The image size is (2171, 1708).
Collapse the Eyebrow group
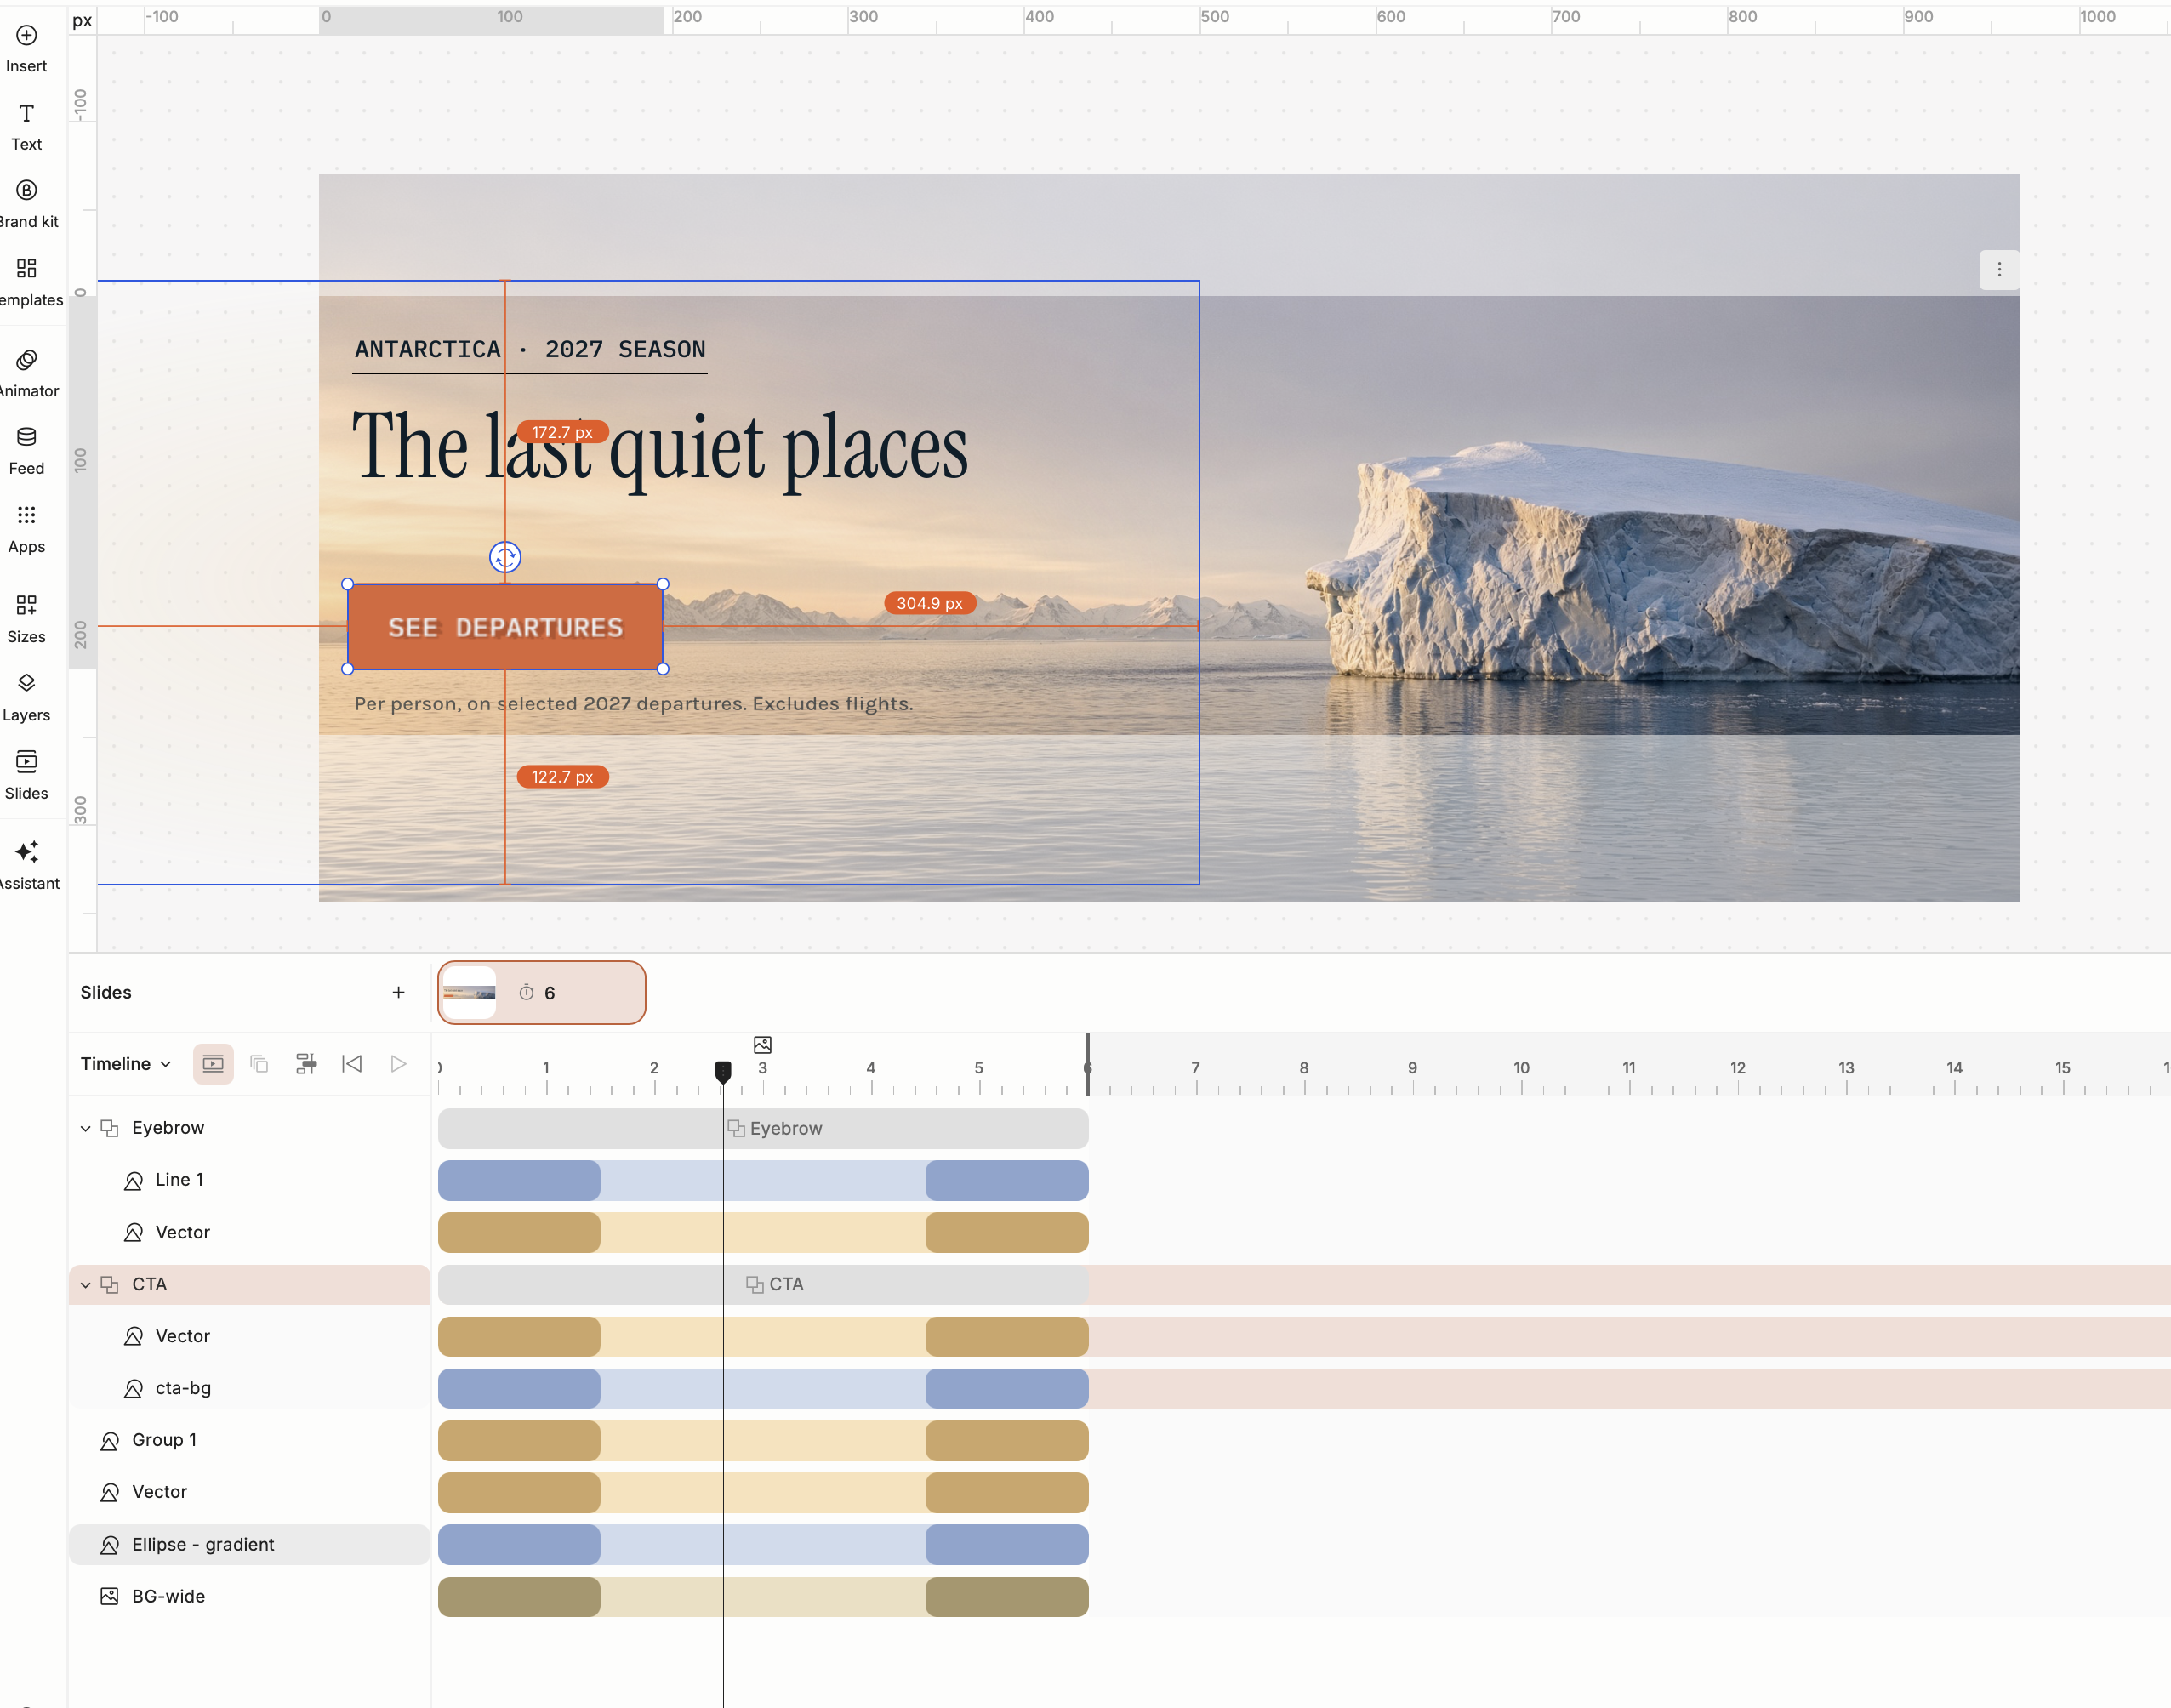pyautogui.click(x=86, y=1128)
